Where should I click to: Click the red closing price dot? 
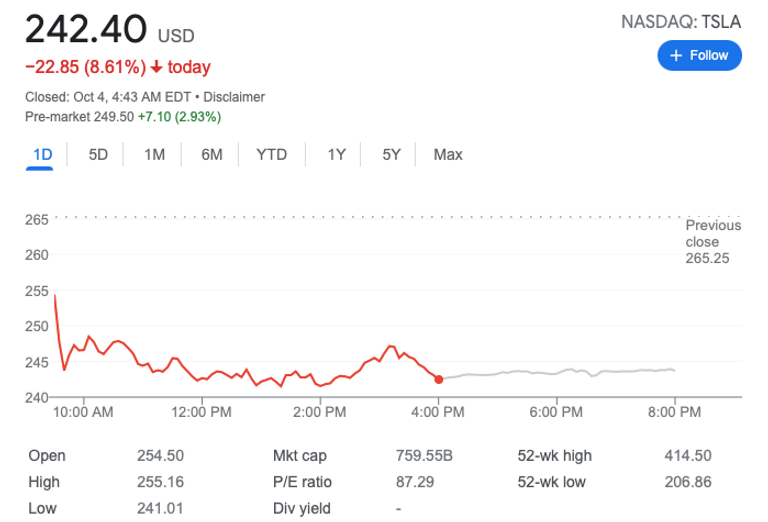pyautogui.click(x=439, y=378)
